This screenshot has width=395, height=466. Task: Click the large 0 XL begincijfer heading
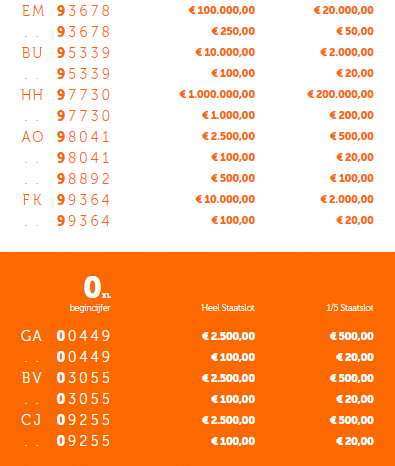coord(97,287)
